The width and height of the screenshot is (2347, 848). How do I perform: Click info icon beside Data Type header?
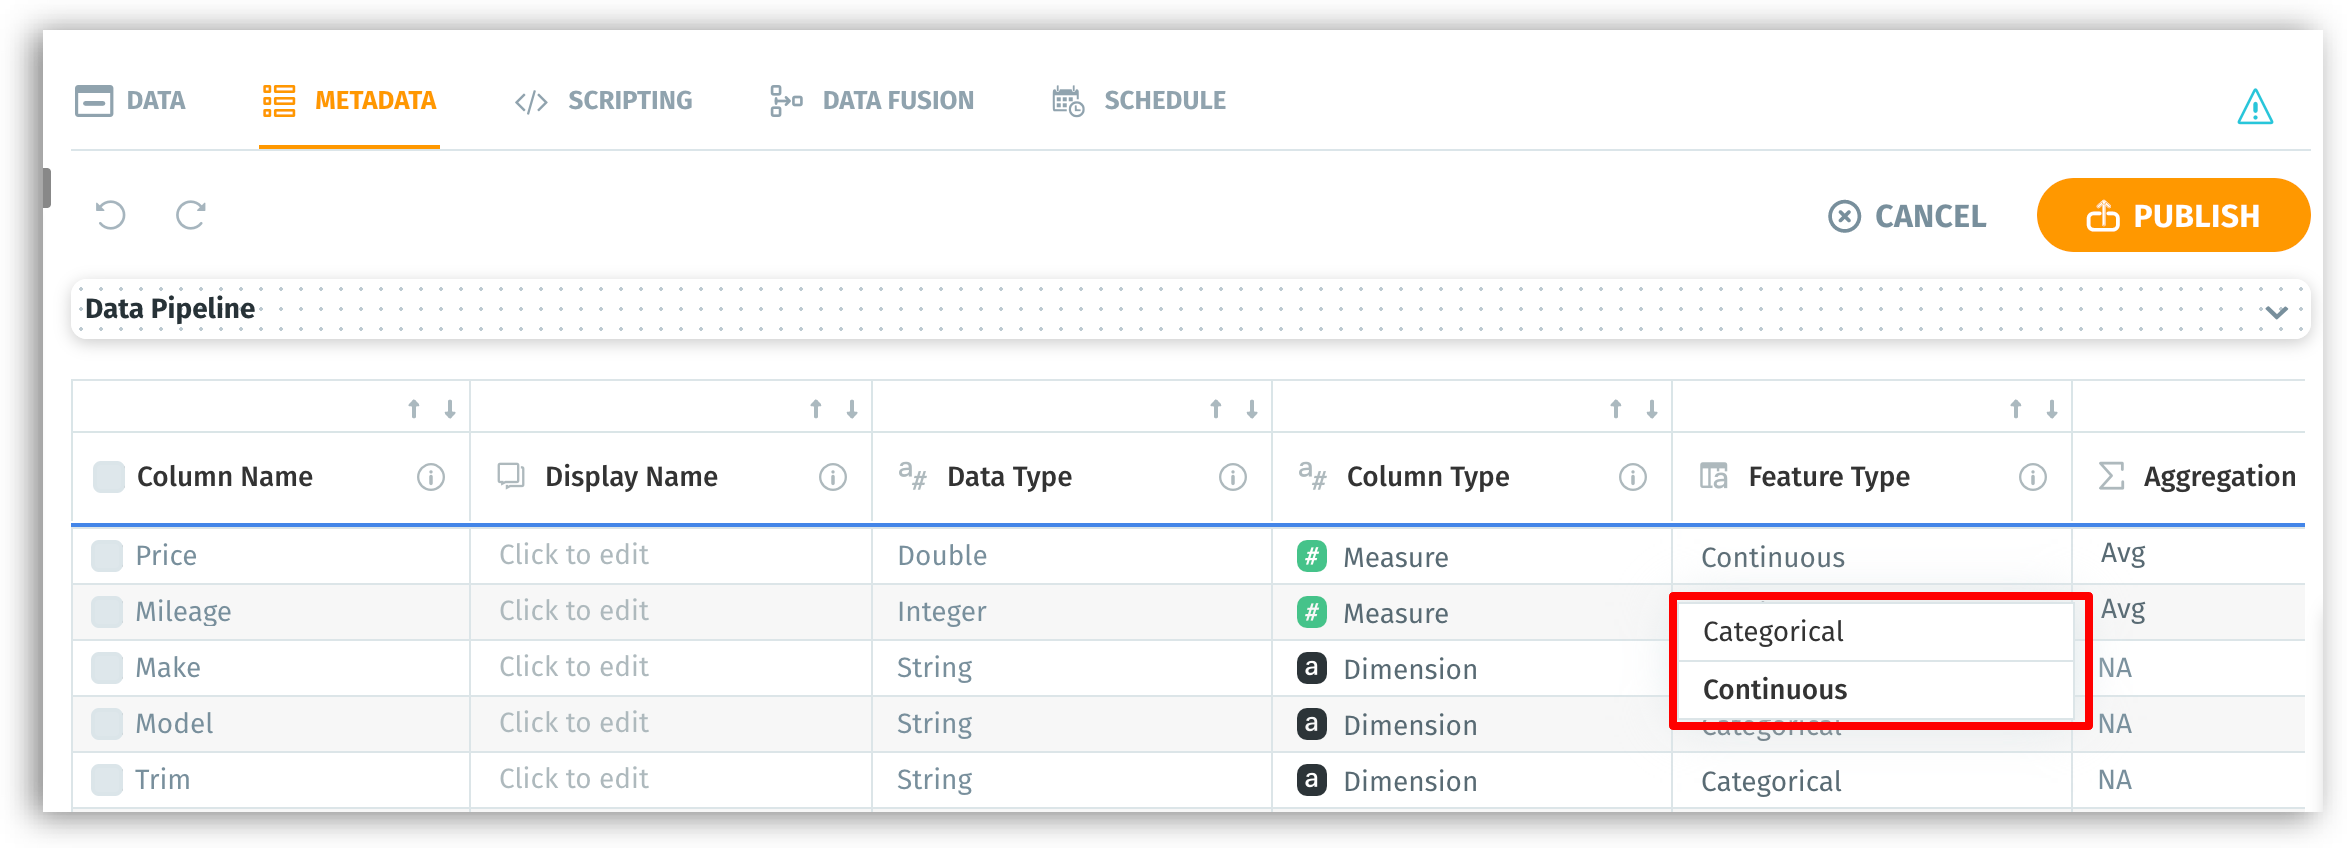pos(1233,477)
